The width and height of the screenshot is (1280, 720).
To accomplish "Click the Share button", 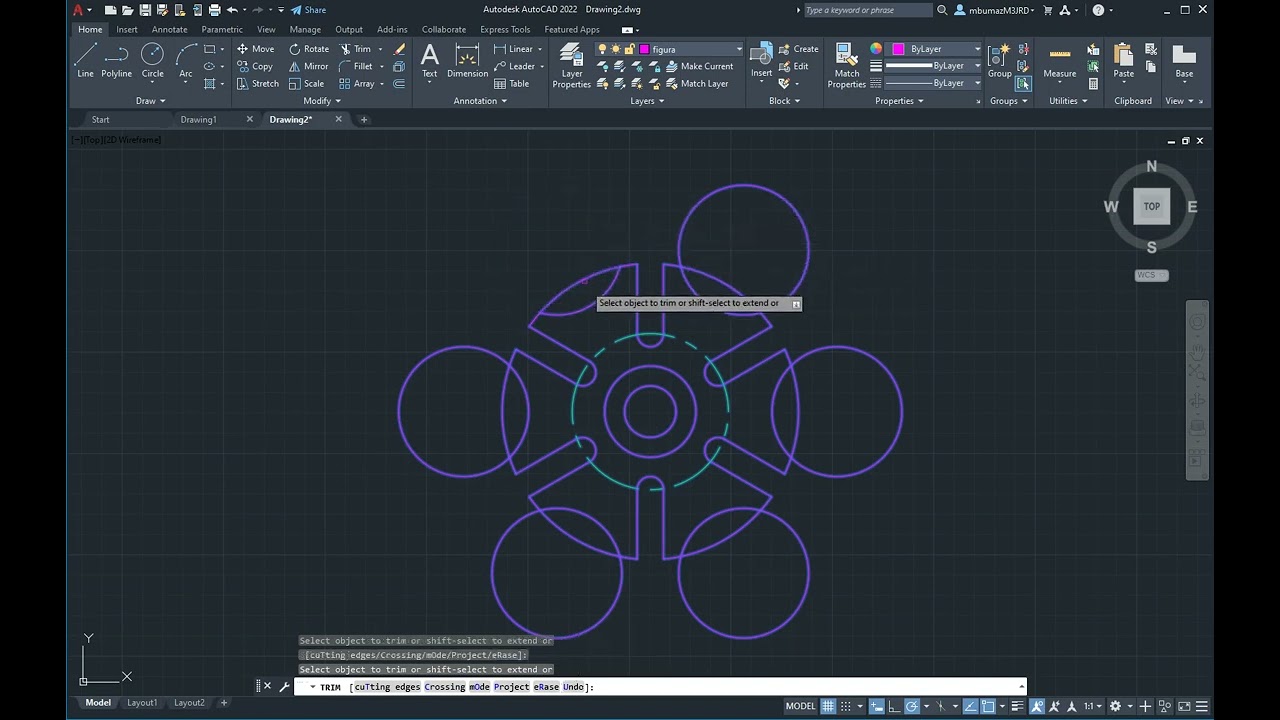I will (x=308, y=10).
